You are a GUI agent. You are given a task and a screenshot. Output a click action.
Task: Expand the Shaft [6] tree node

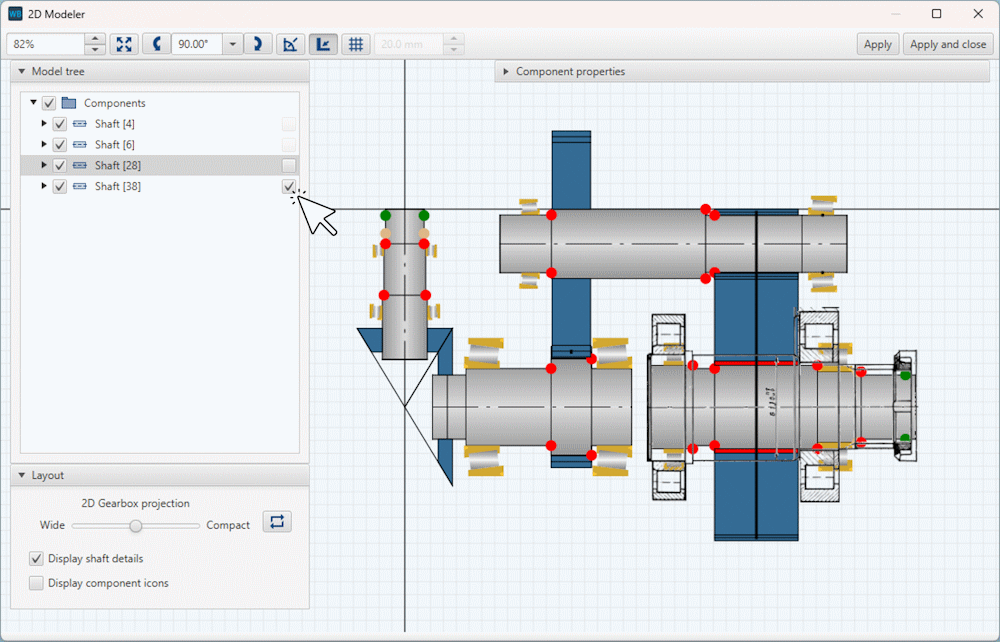tap(44, 145)
